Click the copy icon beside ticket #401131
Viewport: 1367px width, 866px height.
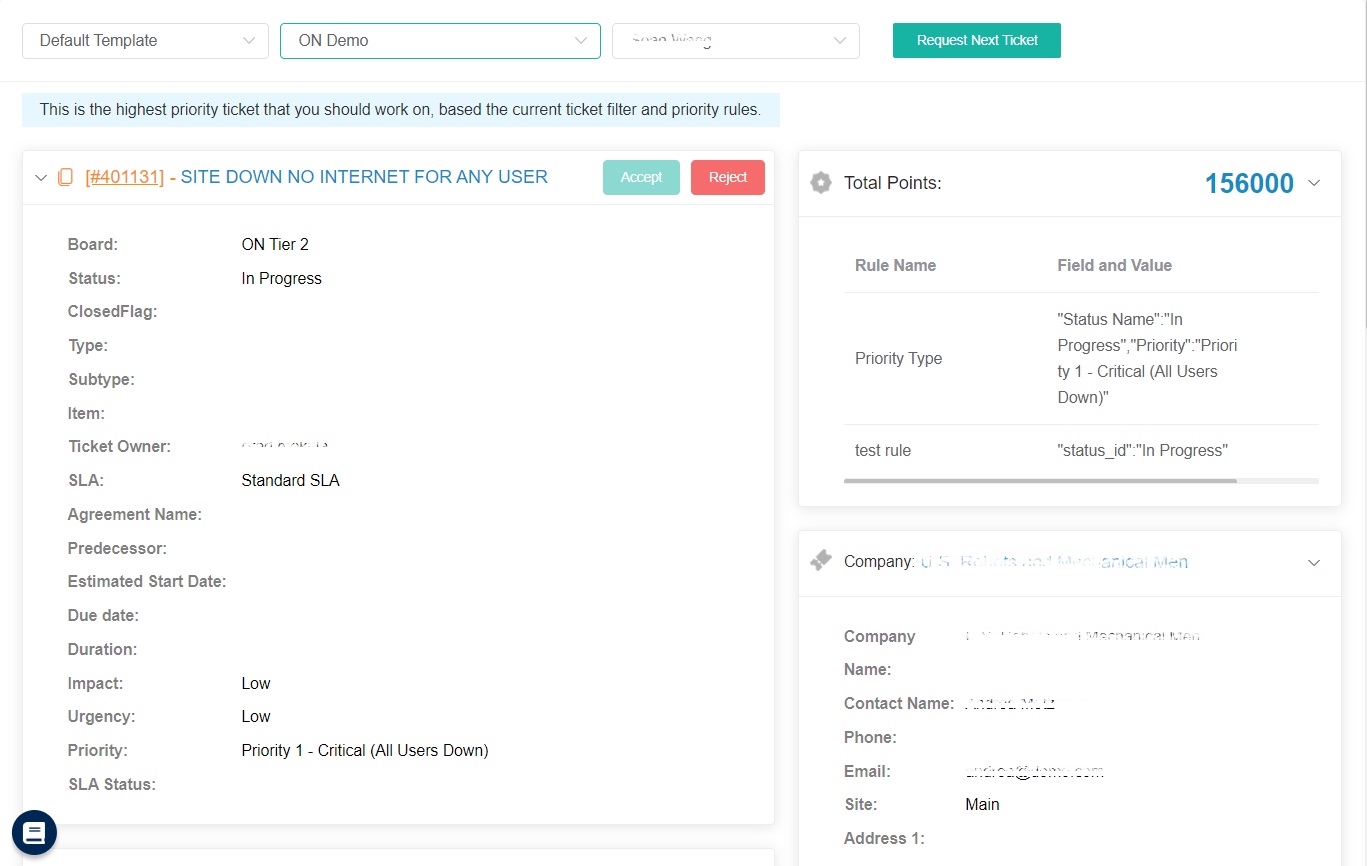pos(65,178)
